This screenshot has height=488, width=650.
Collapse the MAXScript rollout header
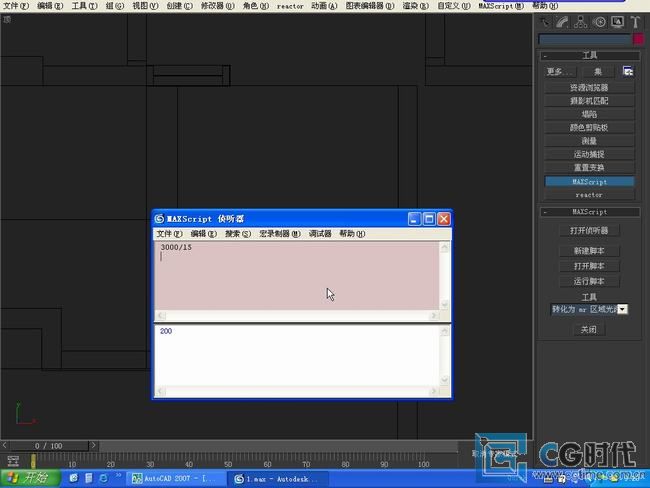click(x=589, y=212)
